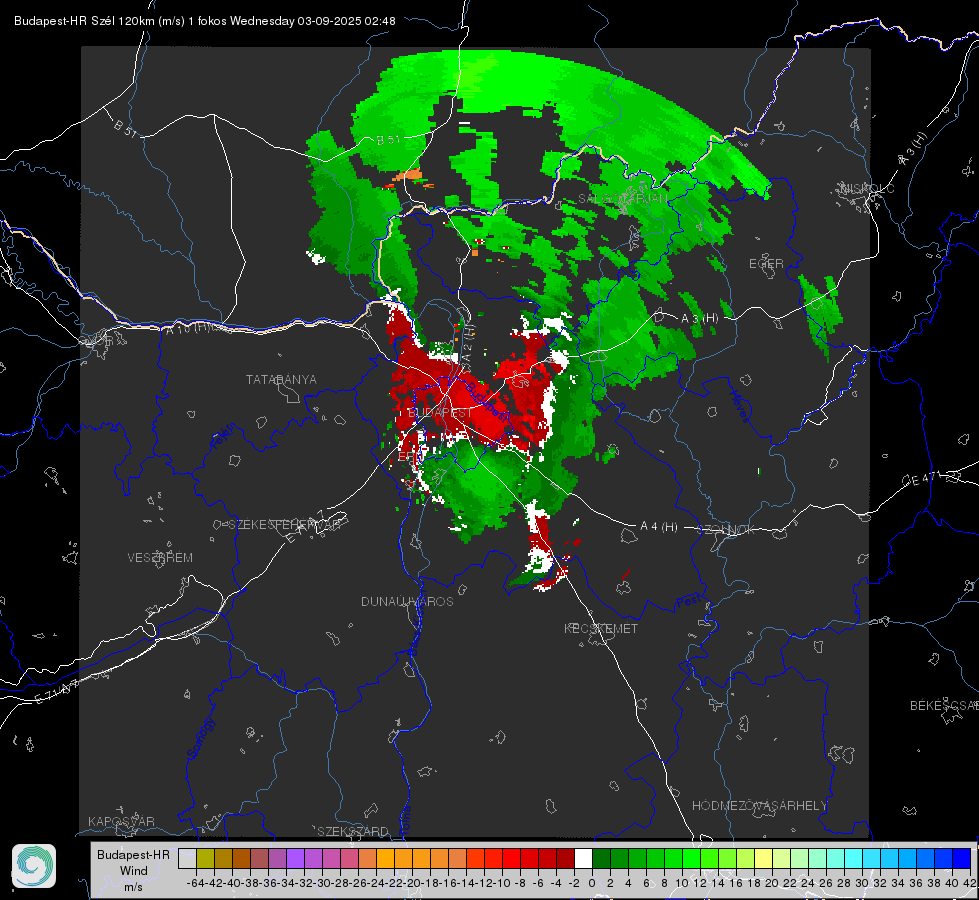This screenshot has width=979, height=900.
Task: Select the yellow swatch between 18 and 20
Action: click(x=764, y=858)
